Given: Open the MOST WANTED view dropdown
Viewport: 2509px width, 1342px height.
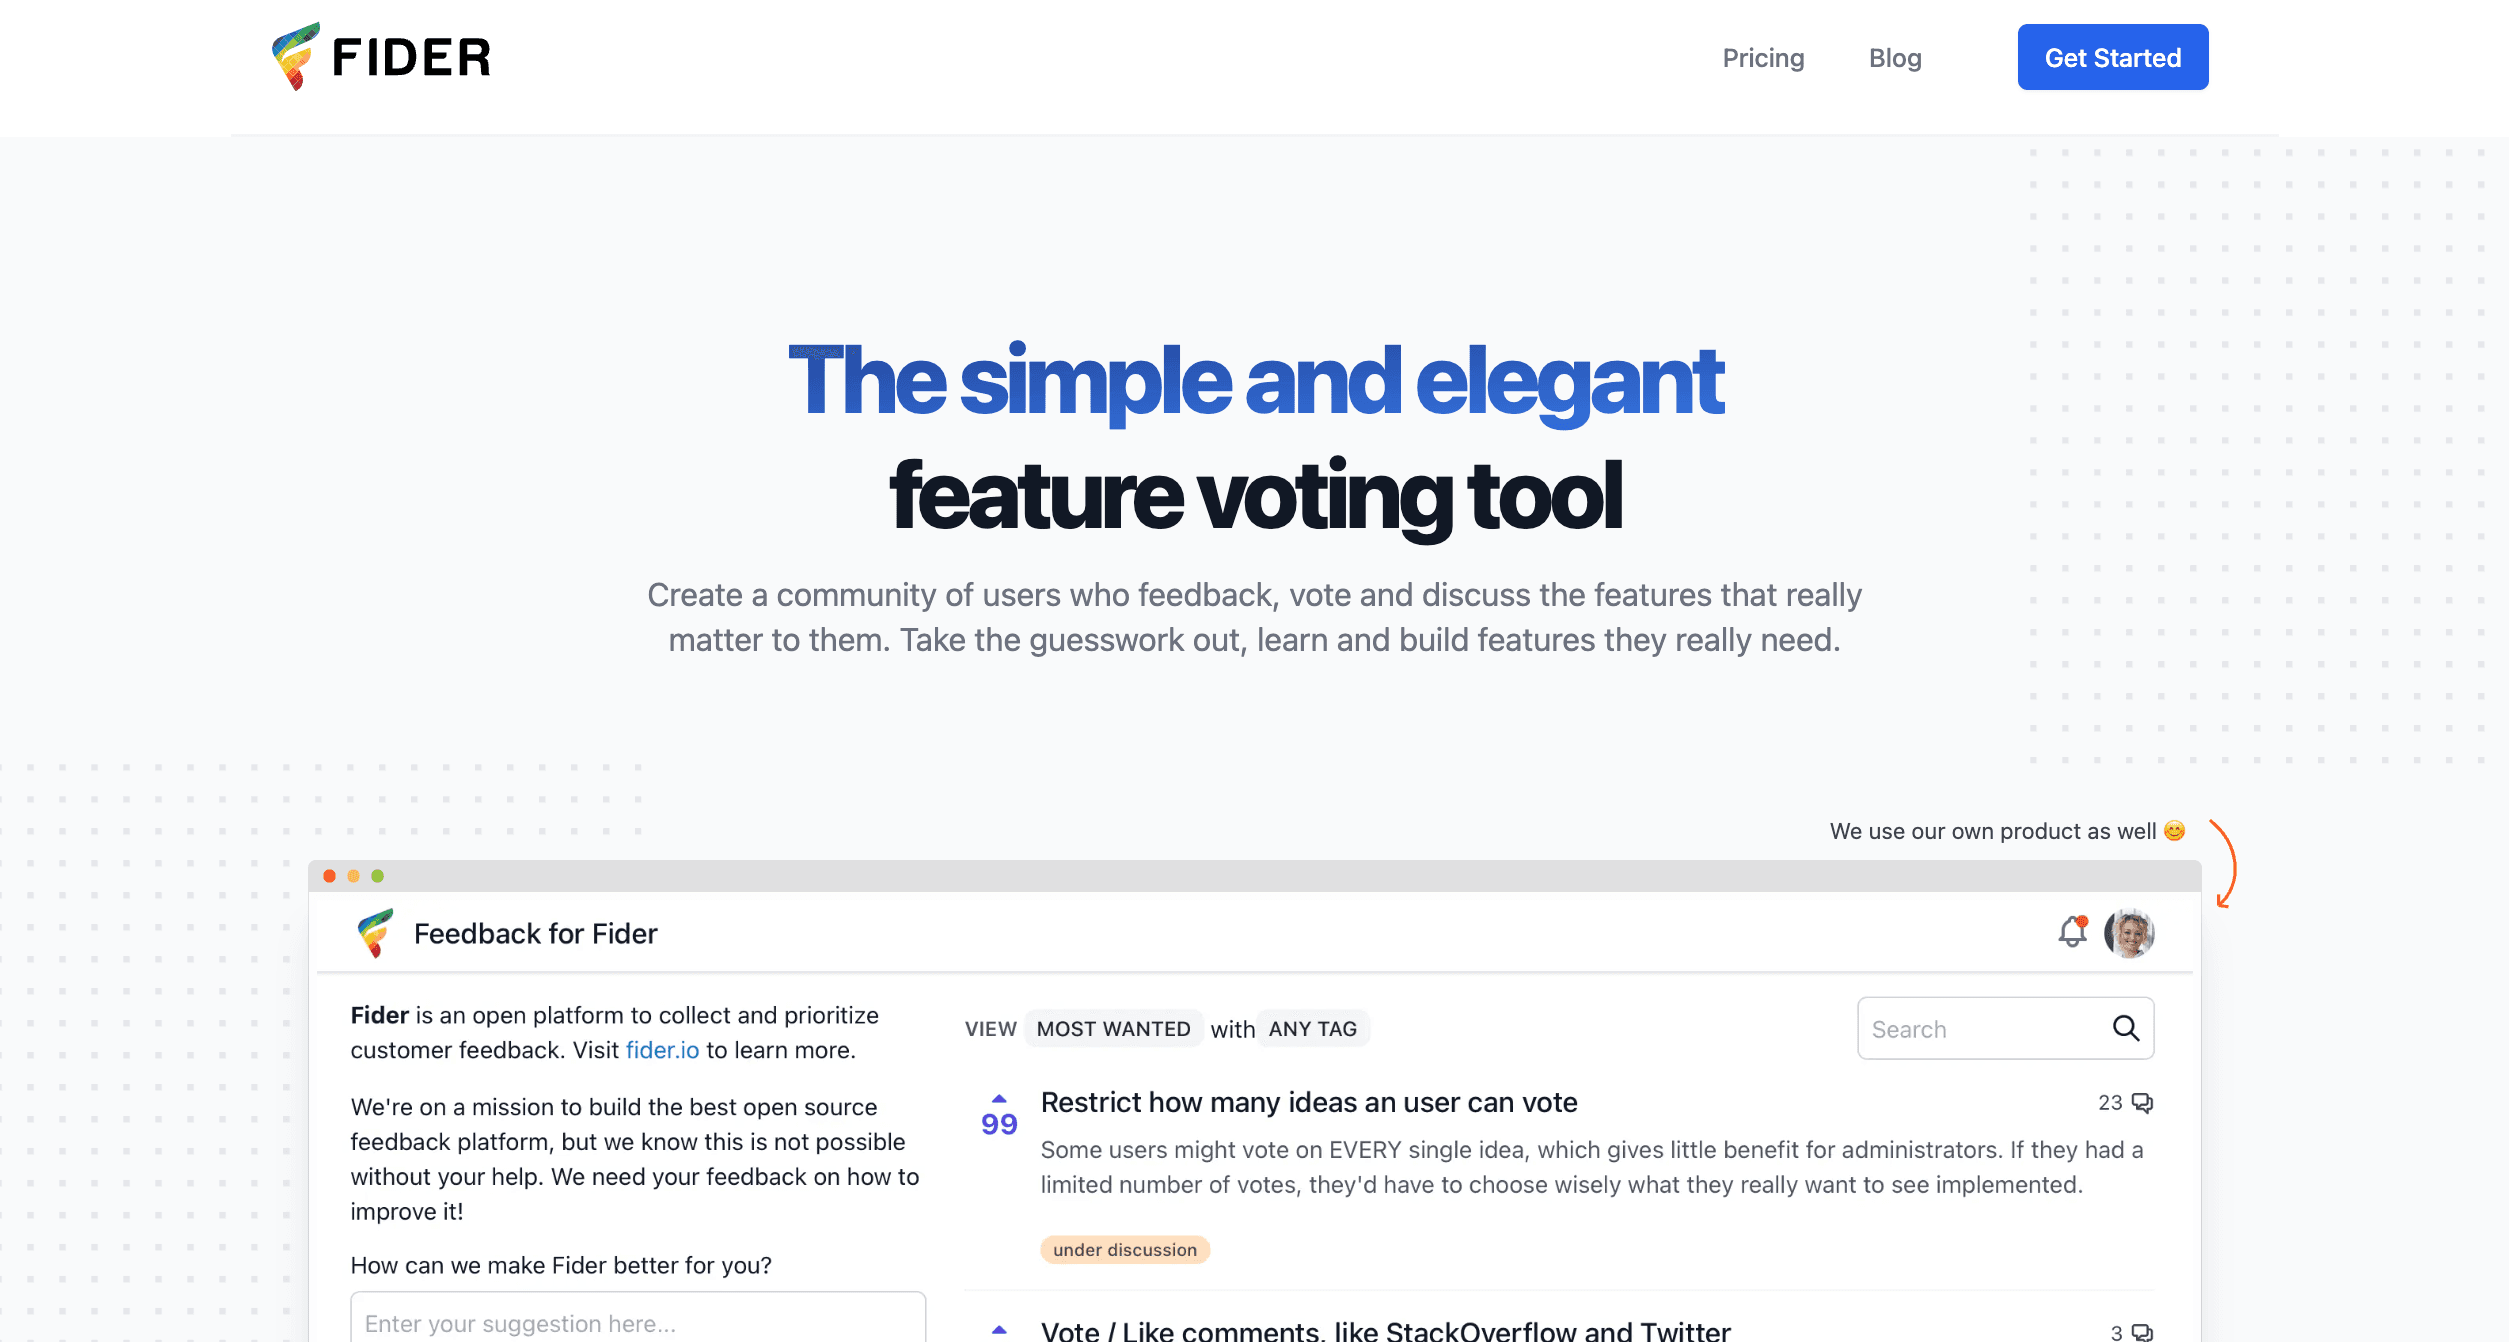Looking at the screenshot, I should [1113, 1028].
